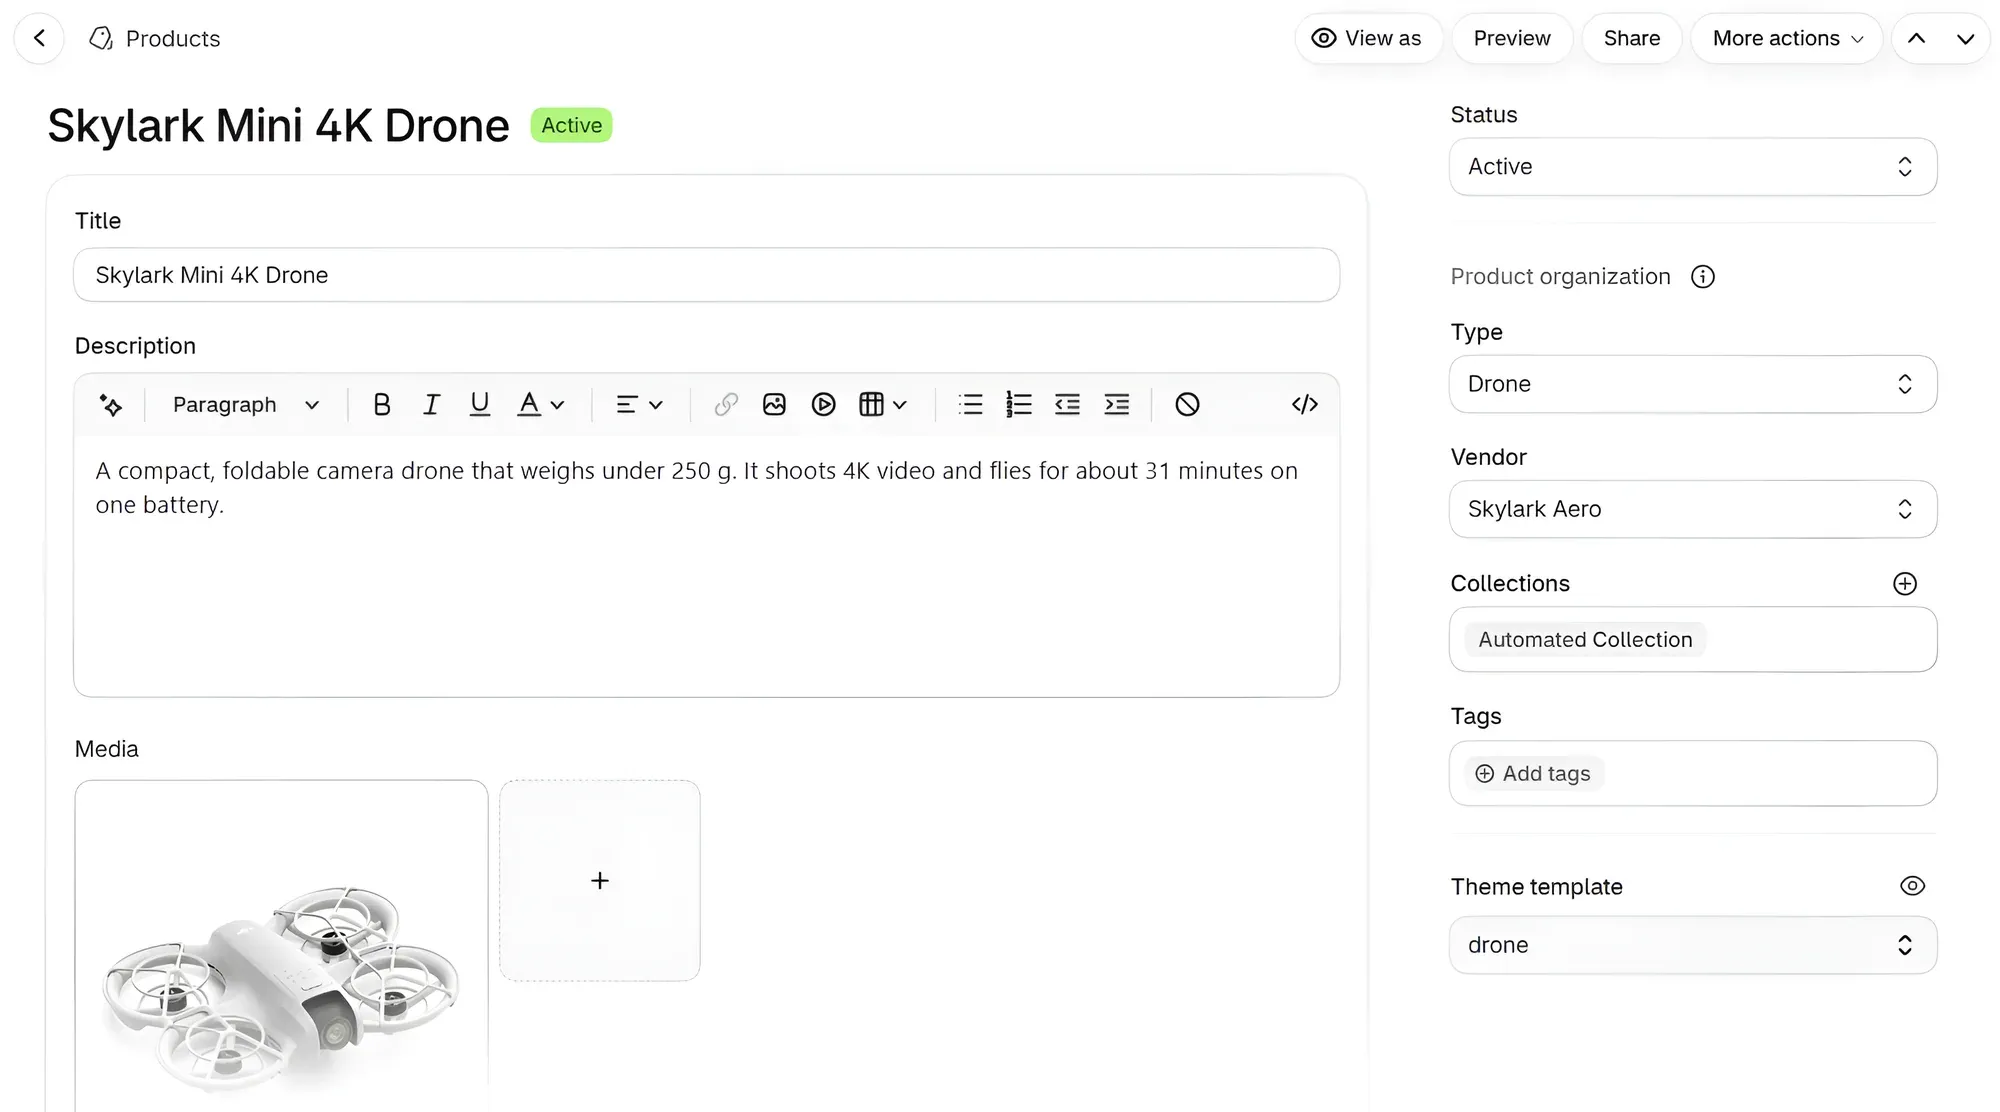The image size is (2000, 1112).
Task: Open the text alignment dropdown
Action: click(x=639, y=405)
